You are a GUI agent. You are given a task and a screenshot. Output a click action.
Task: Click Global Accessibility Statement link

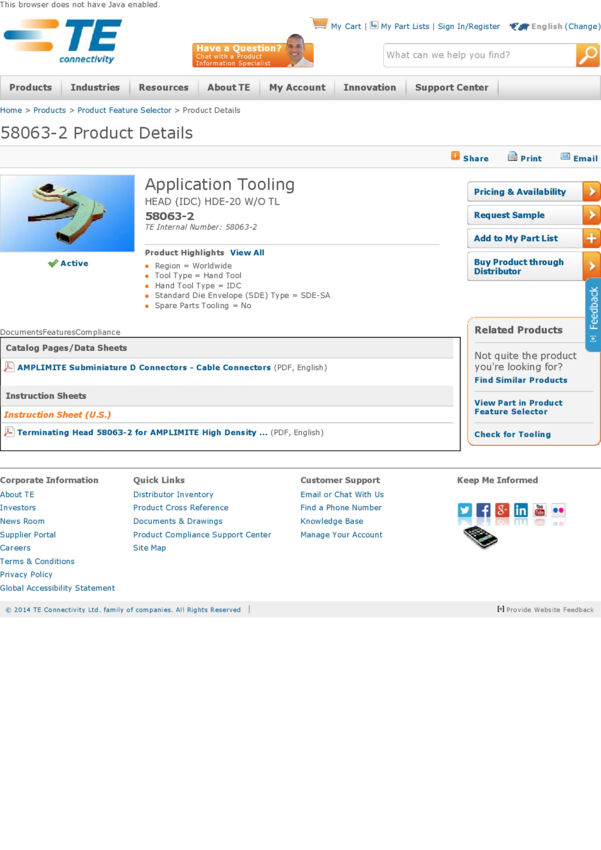pos(57,588)
